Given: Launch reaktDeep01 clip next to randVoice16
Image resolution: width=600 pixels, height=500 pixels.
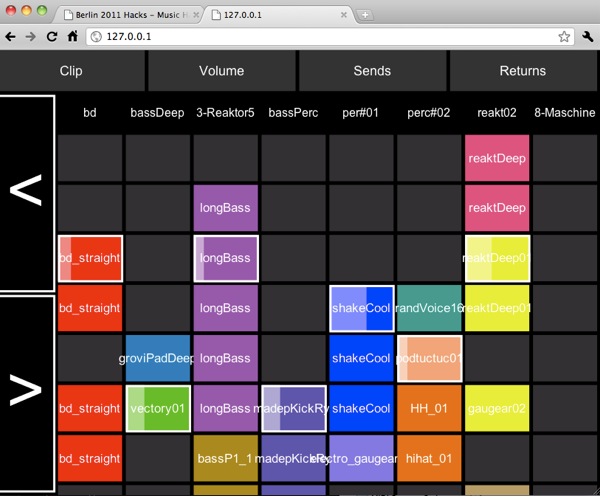Looking at the screenshot, I should click(497, 308).
